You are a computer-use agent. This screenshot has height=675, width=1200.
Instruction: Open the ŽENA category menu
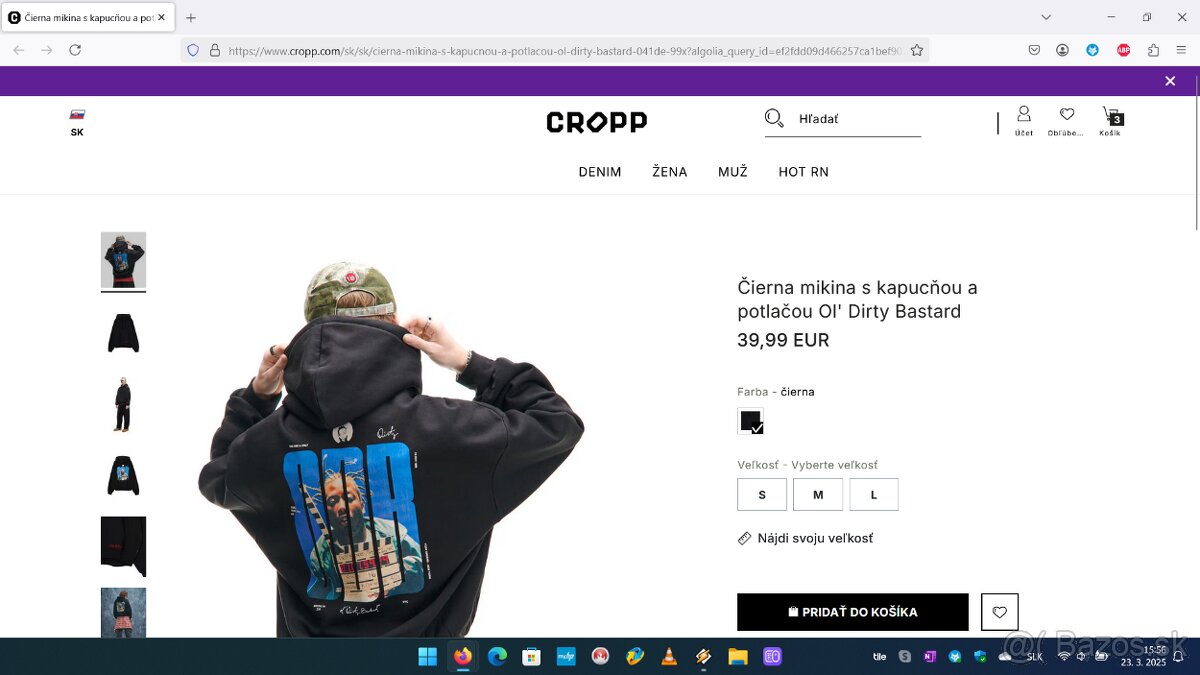click(x=670, y=172)
